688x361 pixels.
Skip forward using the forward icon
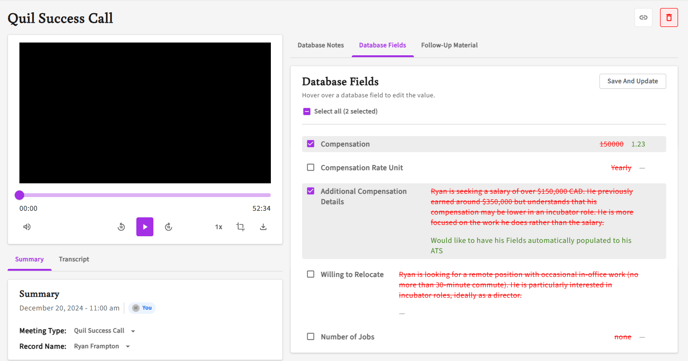click(168, 227)
